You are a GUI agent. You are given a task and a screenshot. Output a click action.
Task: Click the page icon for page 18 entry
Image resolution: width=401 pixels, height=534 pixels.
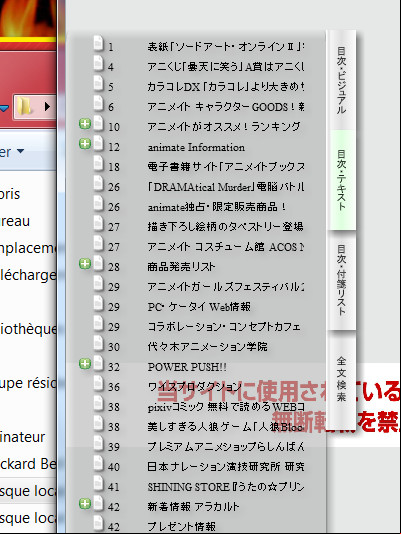[x=98, y=163]
